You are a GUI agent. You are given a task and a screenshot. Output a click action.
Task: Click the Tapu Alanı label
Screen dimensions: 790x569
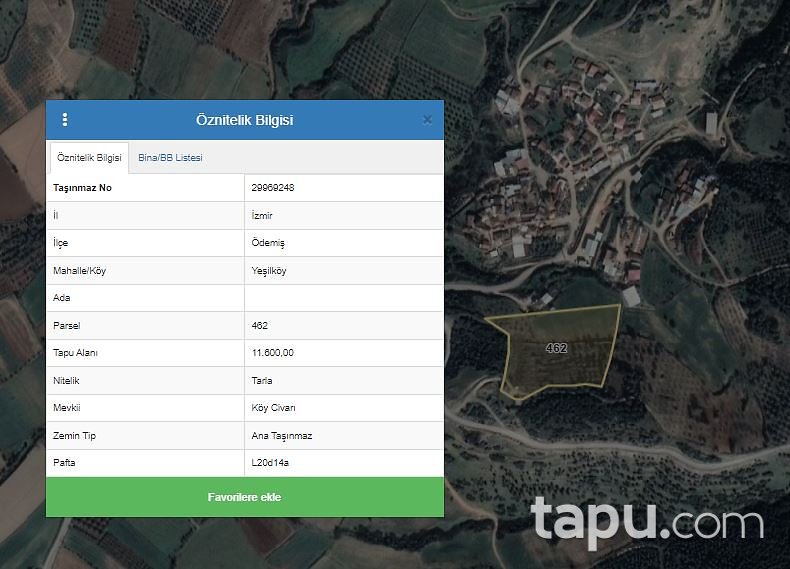[x=76, y=353]
